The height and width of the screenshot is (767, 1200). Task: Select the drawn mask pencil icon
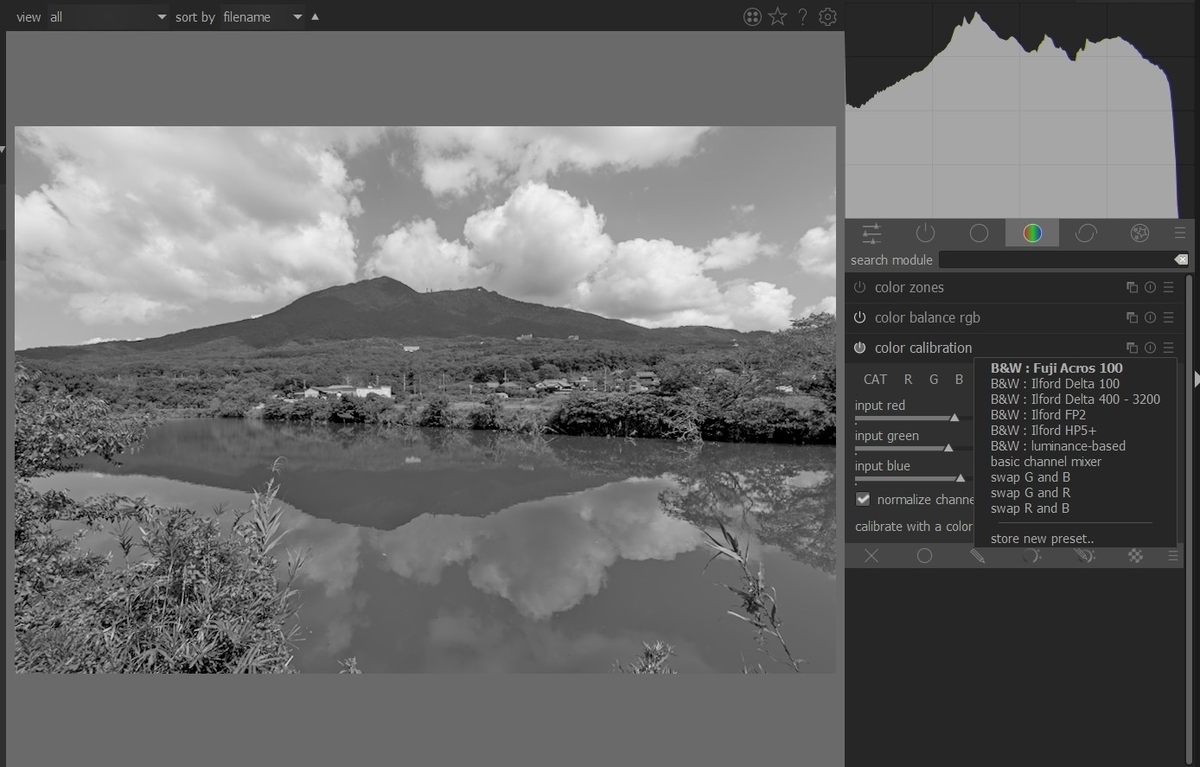[977, 555]
